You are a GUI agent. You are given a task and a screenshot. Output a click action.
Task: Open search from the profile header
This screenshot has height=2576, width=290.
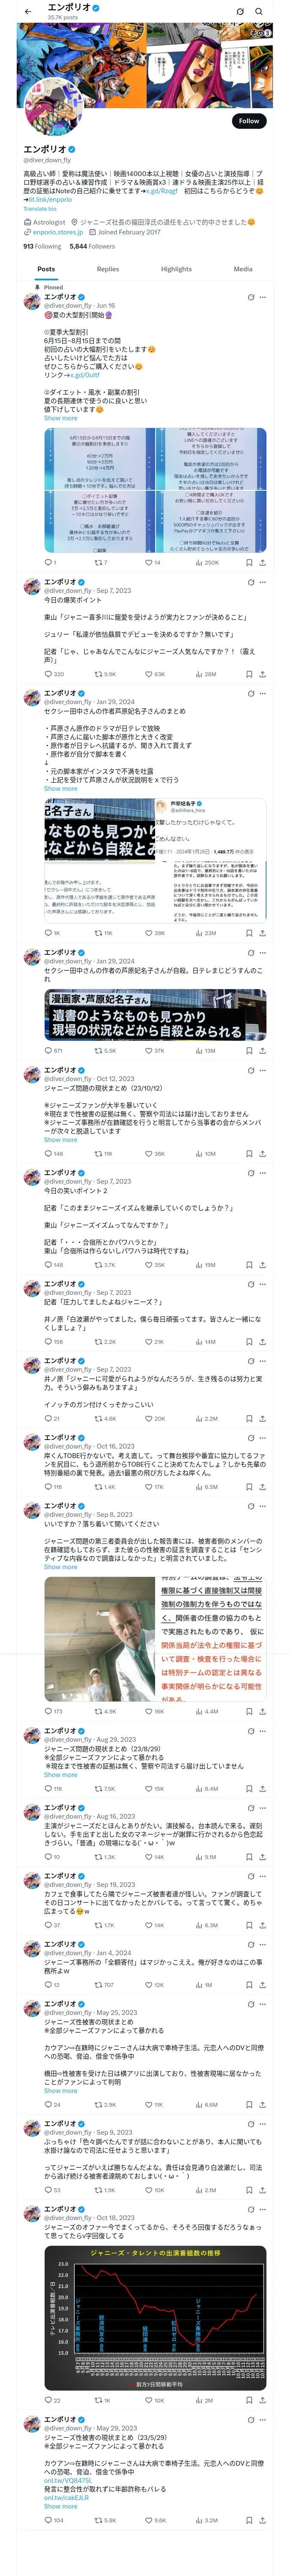[259, 12]
